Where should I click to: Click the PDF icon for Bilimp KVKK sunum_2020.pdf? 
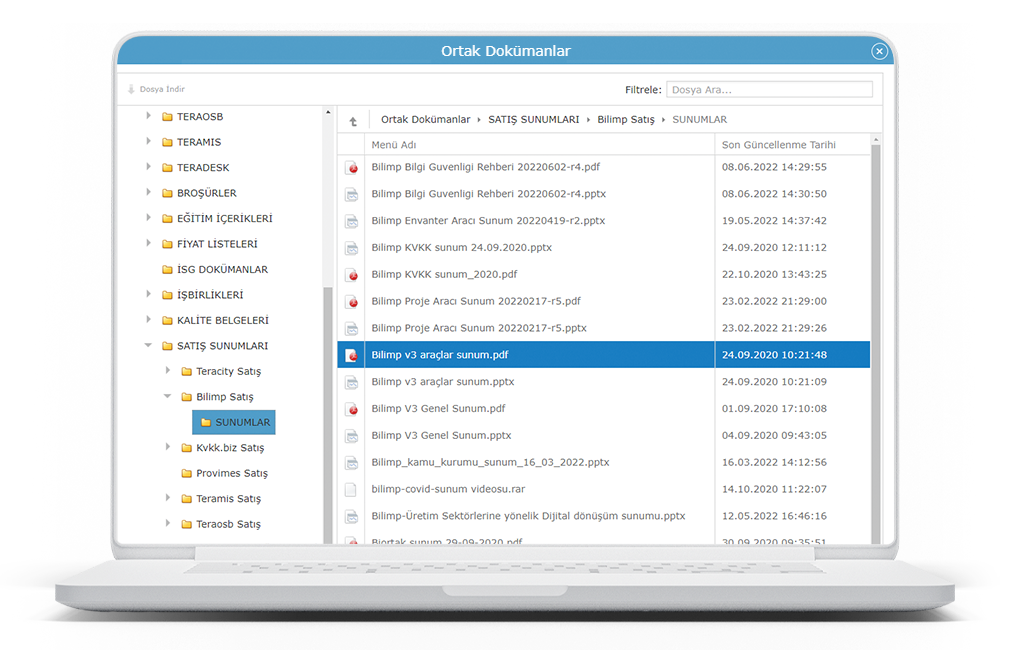click(x=352, y=275)
